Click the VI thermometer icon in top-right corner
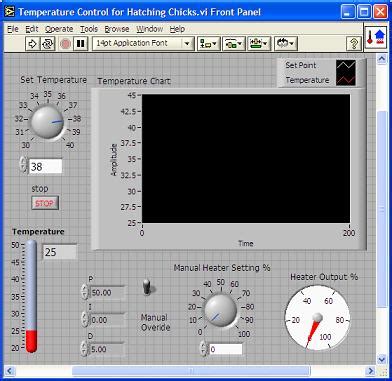 [376, 37]
